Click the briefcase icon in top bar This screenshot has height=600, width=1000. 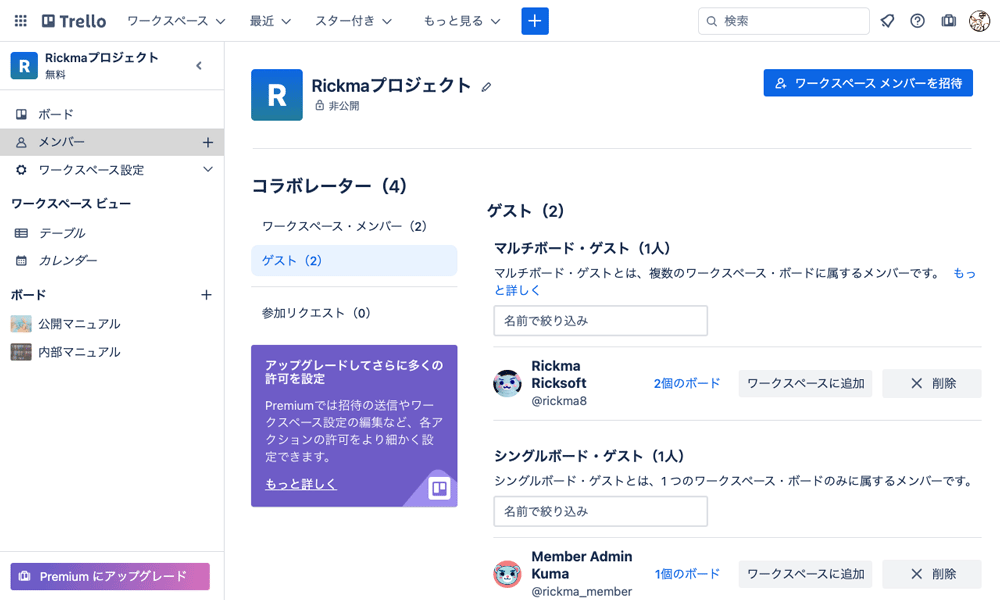(948, 21)
